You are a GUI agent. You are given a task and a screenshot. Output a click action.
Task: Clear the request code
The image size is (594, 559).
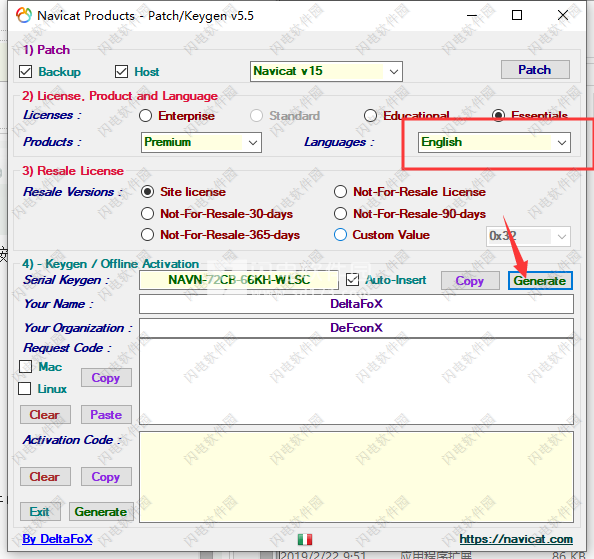45,415
